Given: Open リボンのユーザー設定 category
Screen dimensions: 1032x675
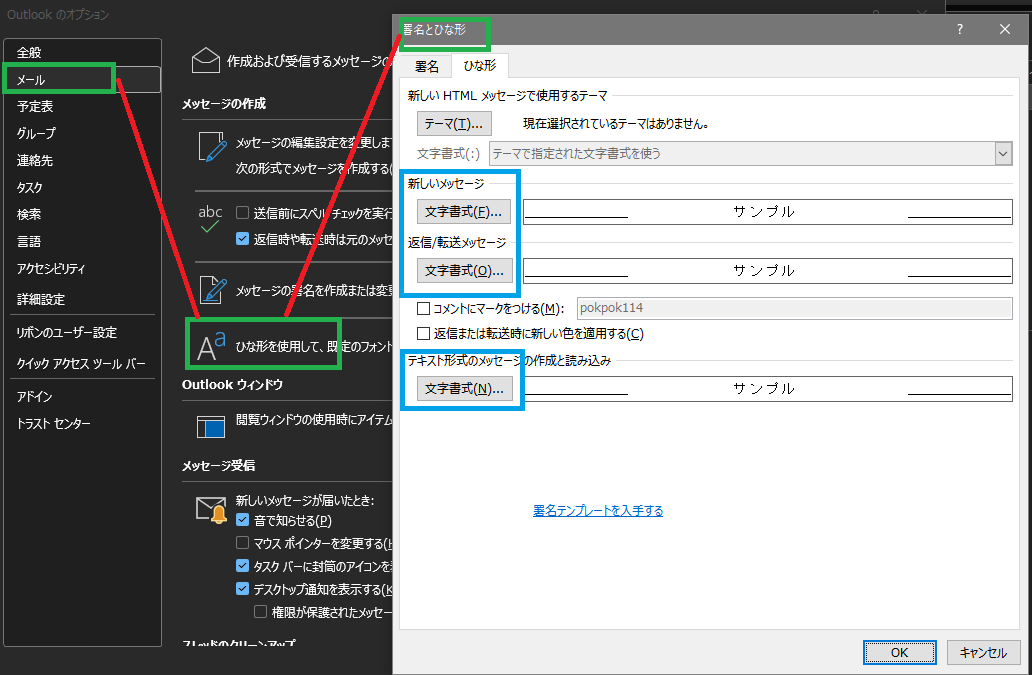Looking at the screenshot, I should 82,333.
